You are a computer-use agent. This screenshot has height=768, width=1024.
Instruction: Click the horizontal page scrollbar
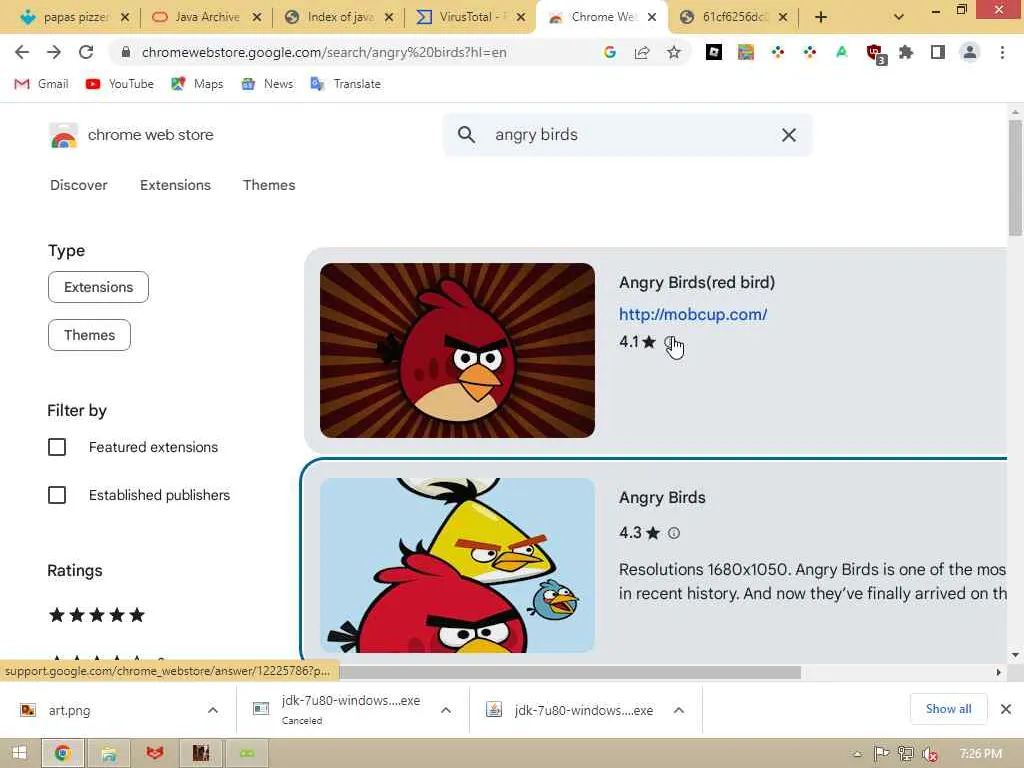click(x=569, y=672)
